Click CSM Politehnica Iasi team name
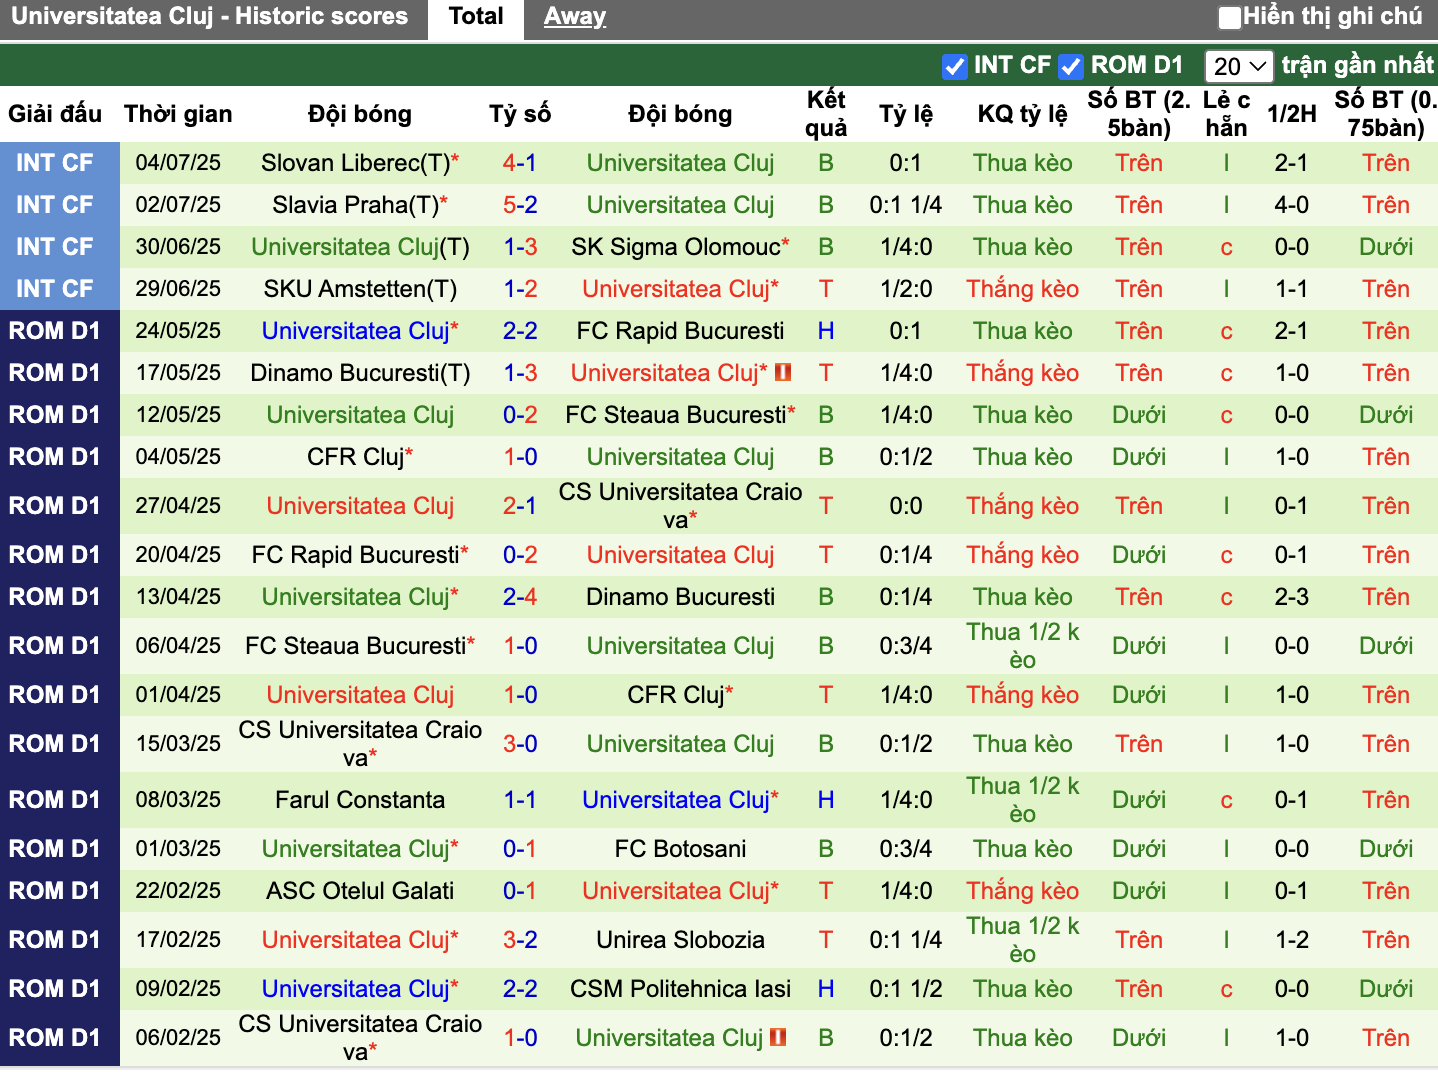 tap(680, 989)
